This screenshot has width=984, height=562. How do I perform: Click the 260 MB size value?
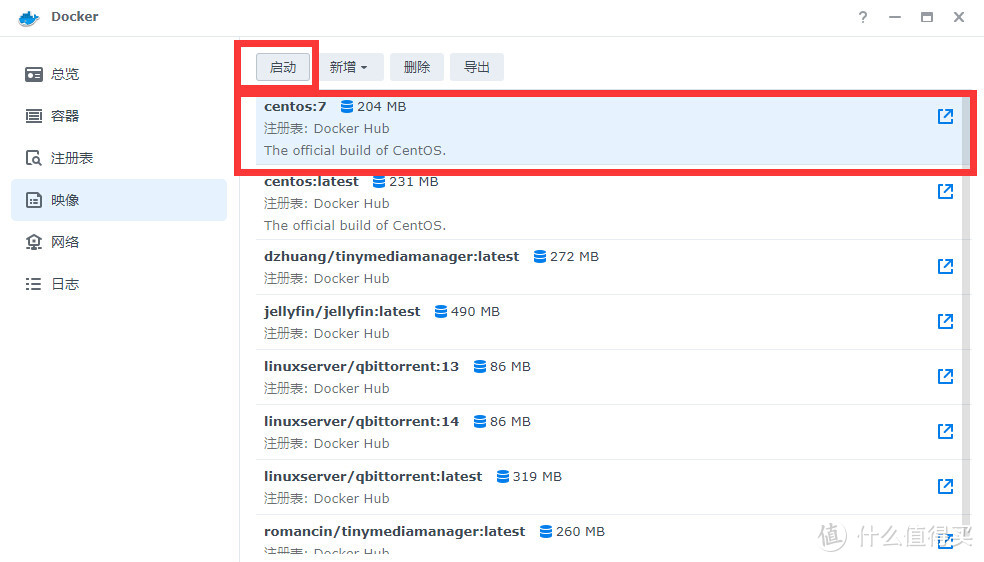[580, 532]
